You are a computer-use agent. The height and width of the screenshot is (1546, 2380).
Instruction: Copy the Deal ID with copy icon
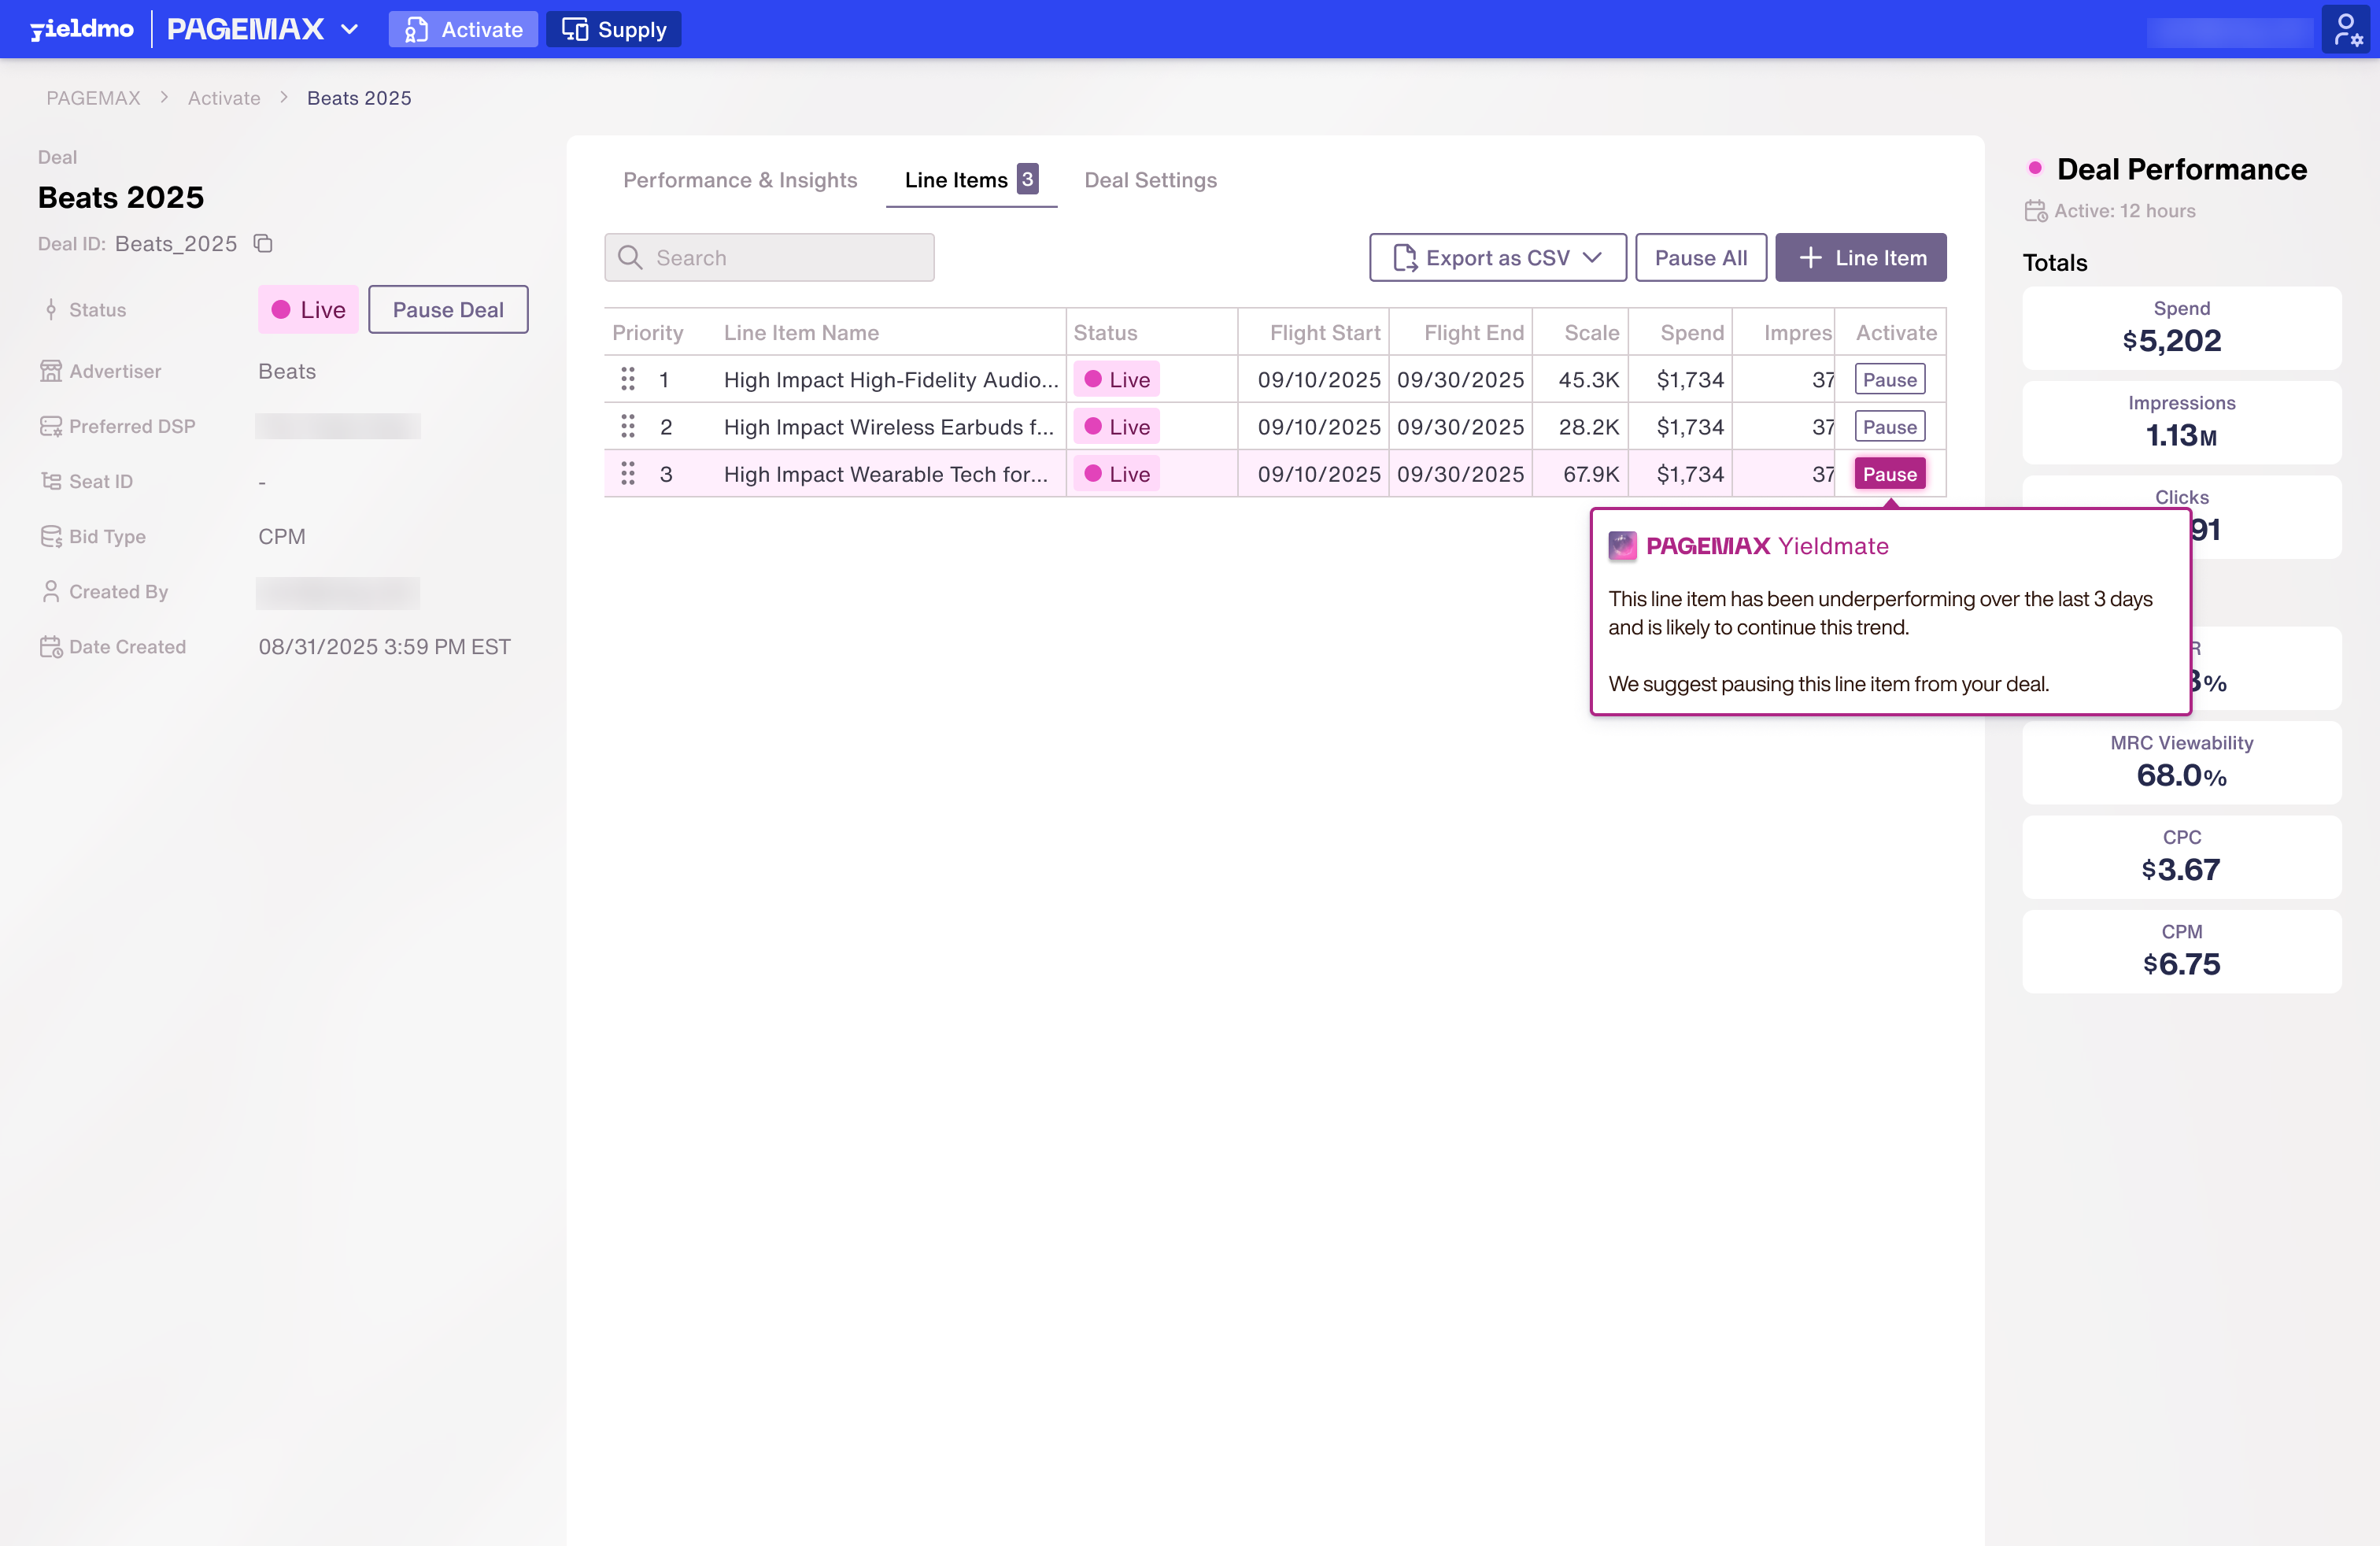click(x=263, y=243)
